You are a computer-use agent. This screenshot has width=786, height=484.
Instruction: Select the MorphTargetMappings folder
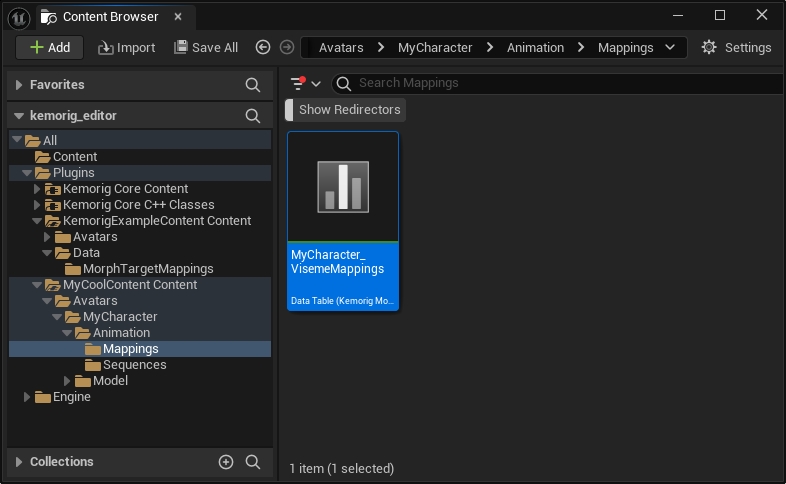pos(147,269)
